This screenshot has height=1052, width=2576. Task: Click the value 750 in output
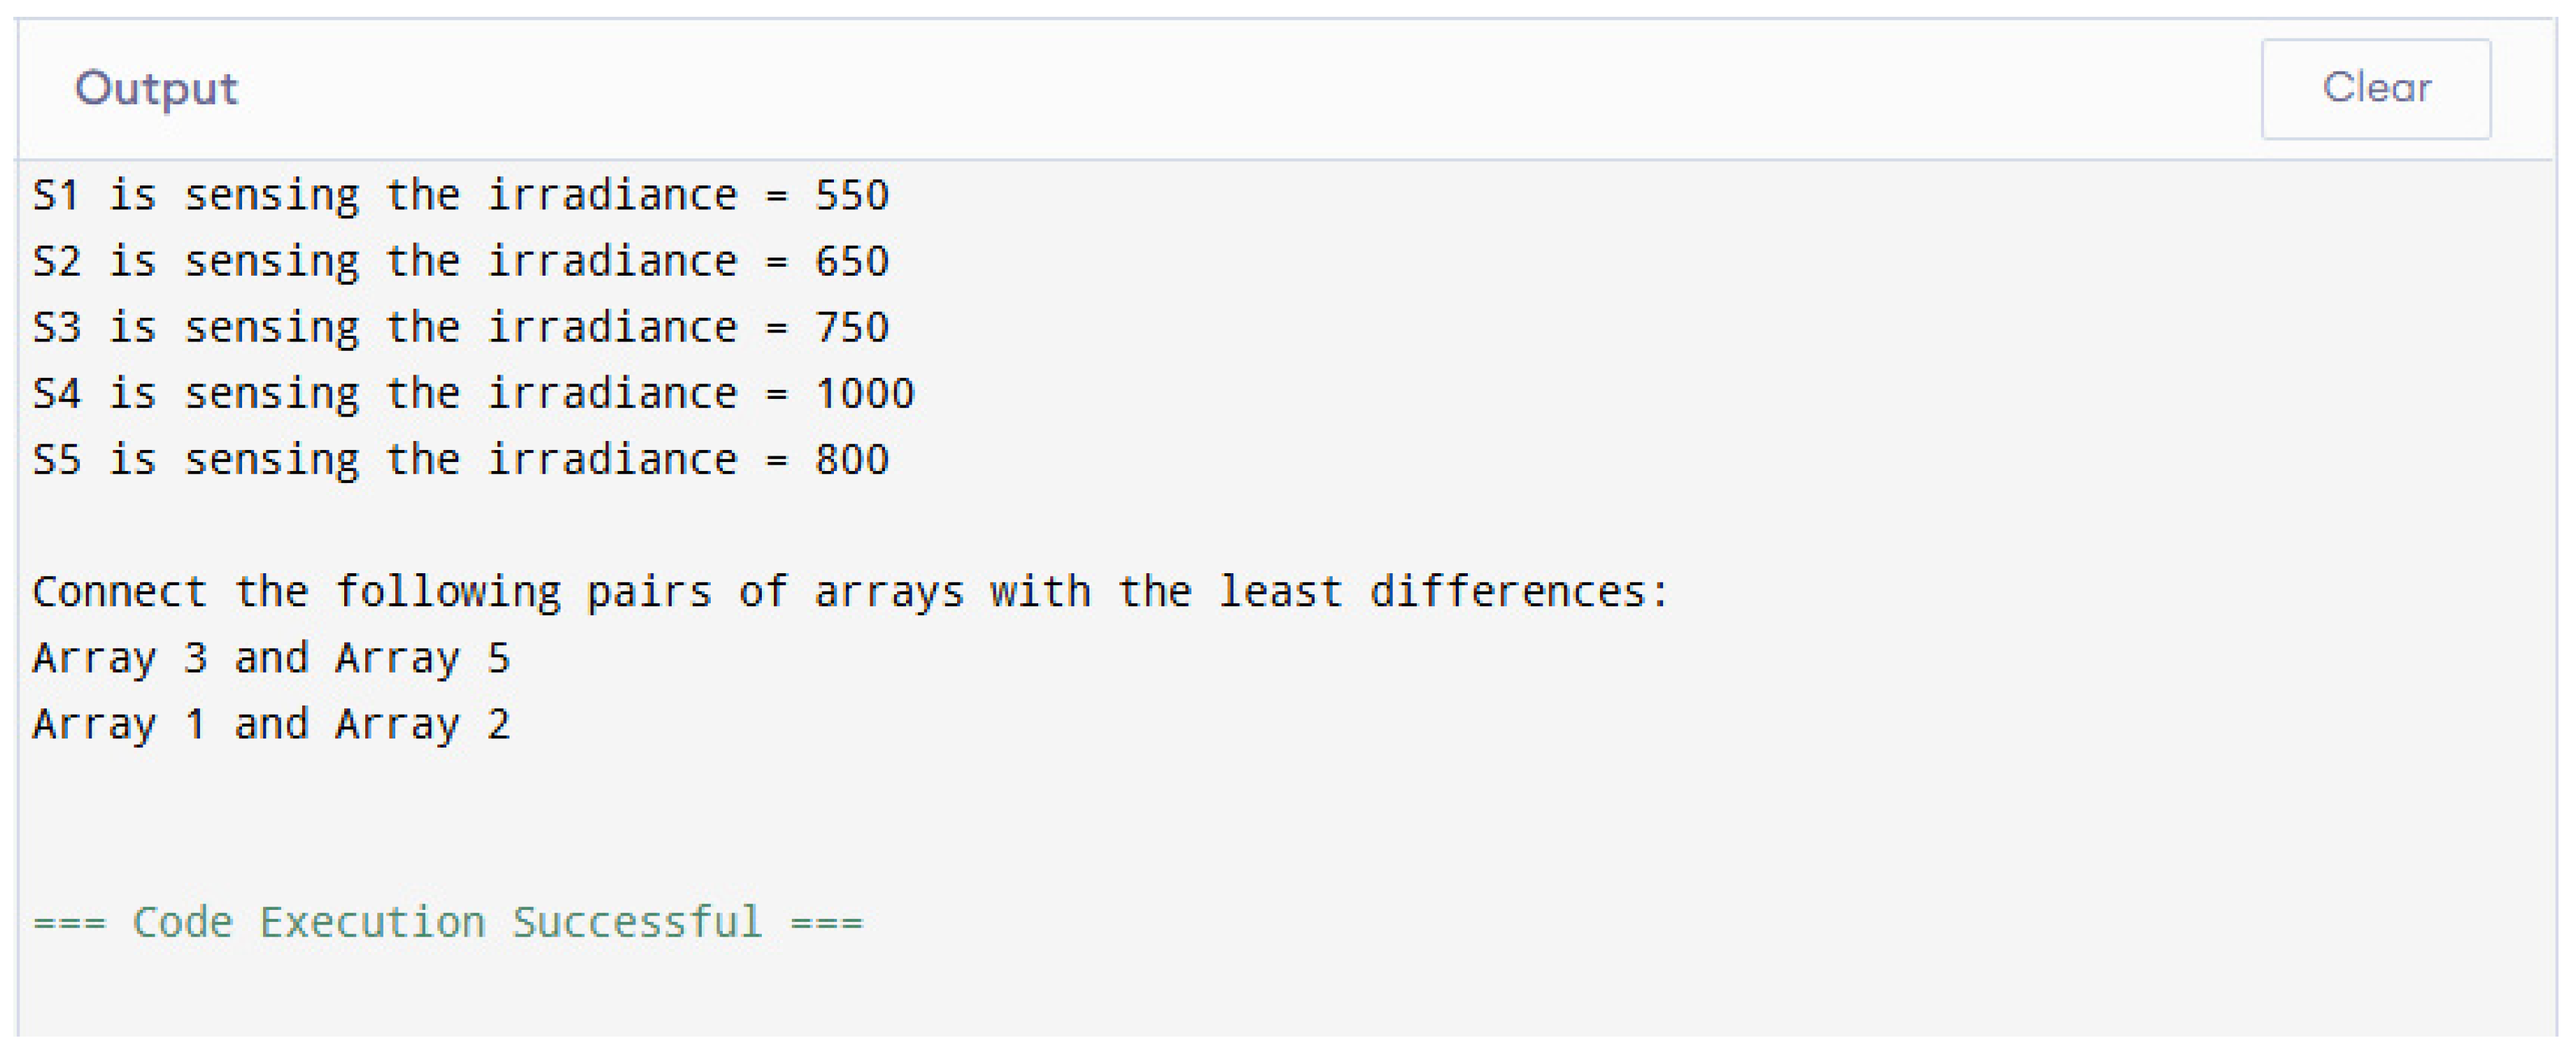(x=851, y=327)
